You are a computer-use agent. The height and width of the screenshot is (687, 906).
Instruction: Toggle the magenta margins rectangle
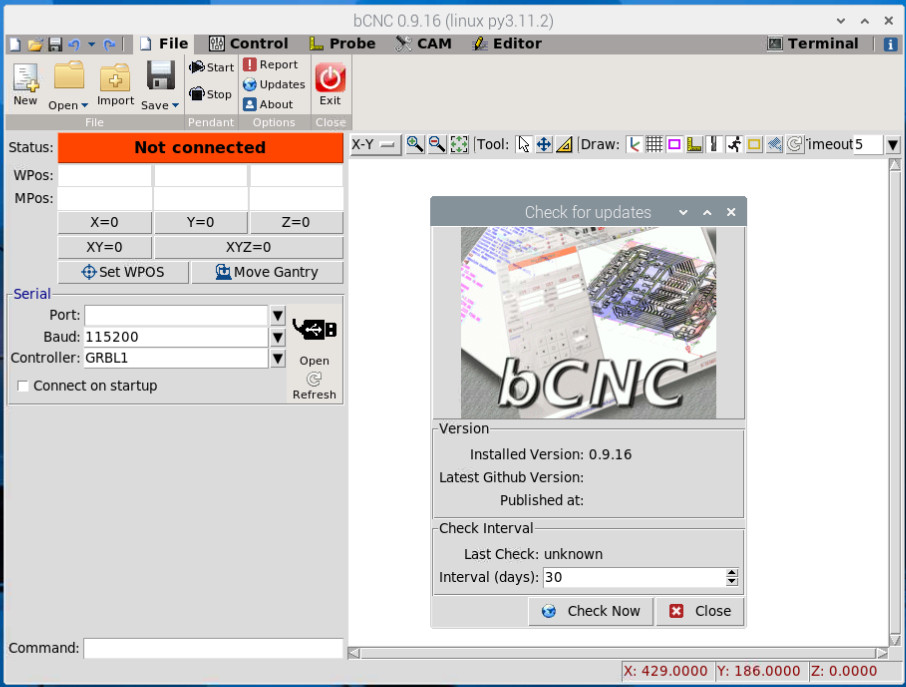tap(674, 144)
